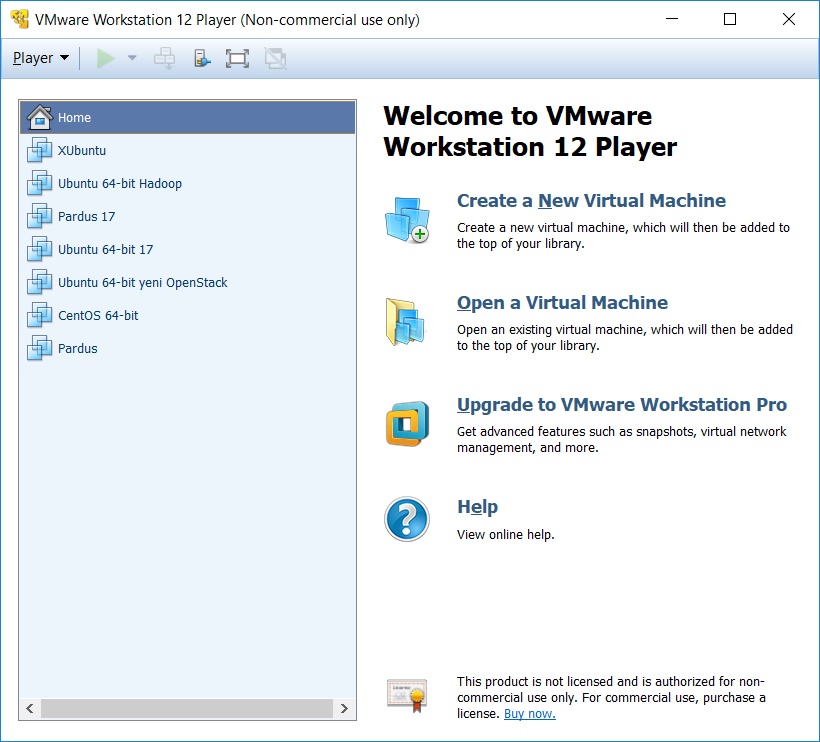Click the license certificate icon
This screenshot has width=820, height=742.
[x=407, y=695]
